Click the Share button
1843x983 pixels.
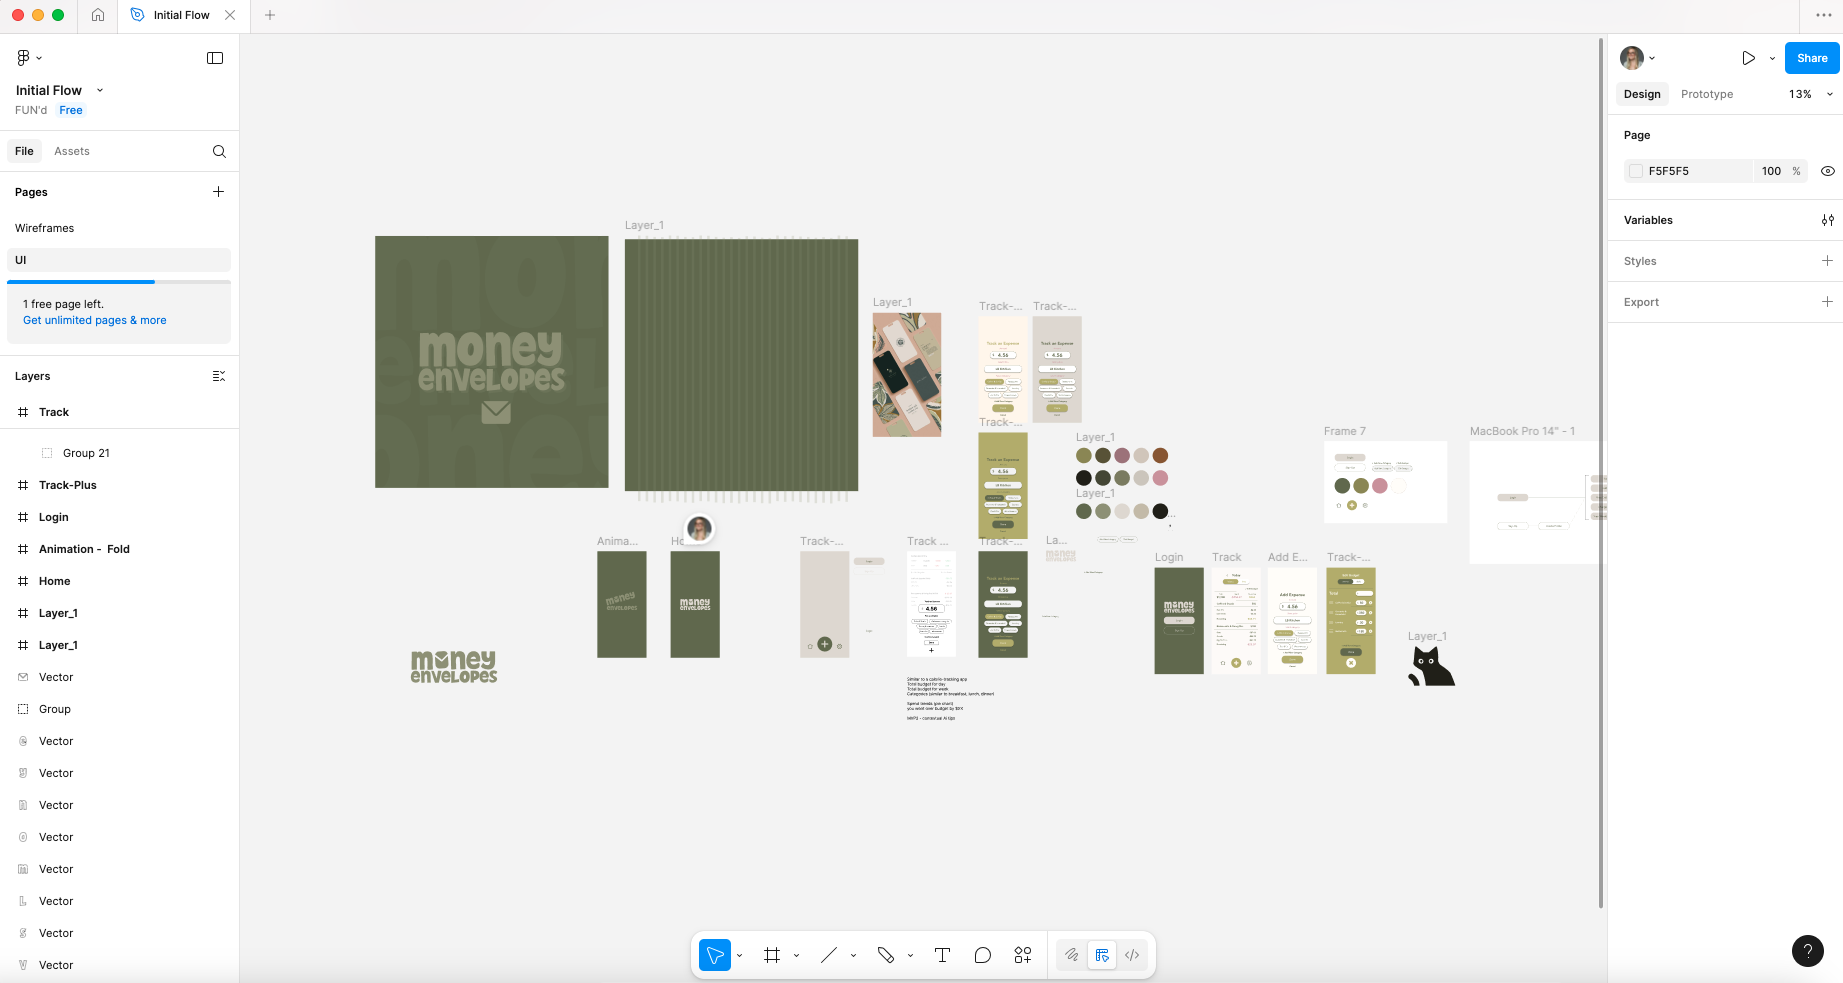1812,58
